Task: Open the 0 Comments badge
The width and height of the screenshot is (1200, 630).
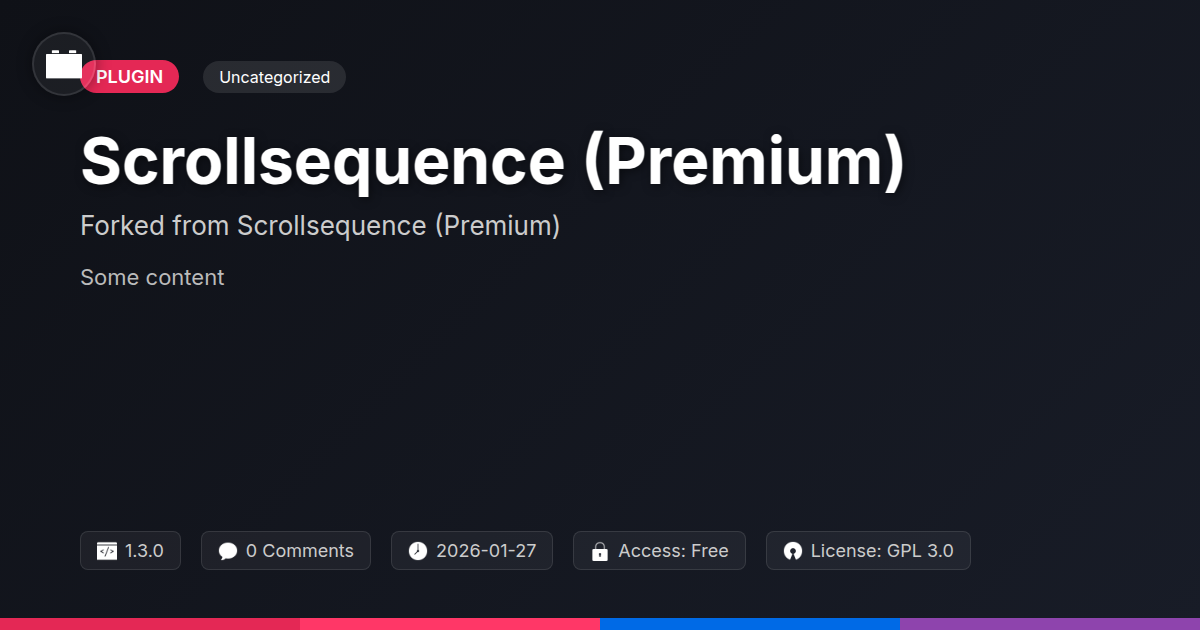Action: [286, 551]
